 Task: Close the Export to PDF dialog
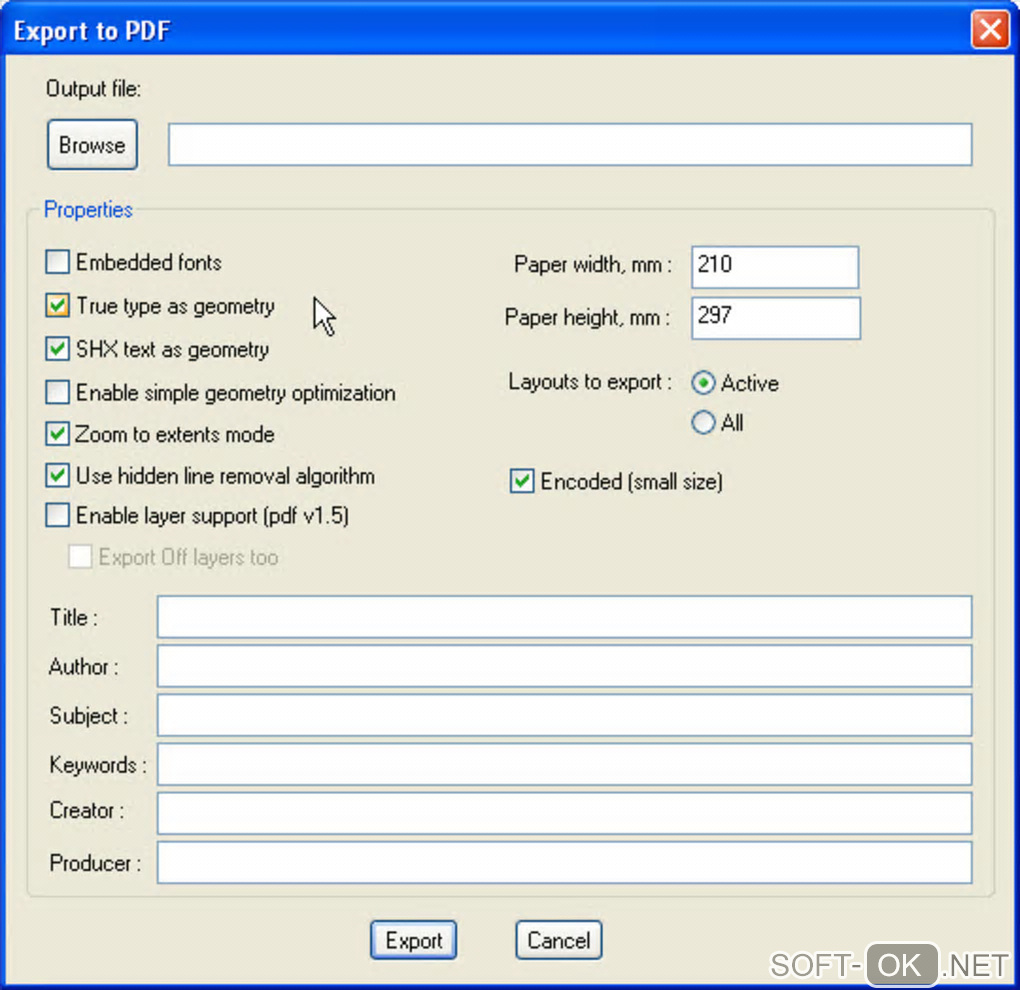(x=990, y=29)
